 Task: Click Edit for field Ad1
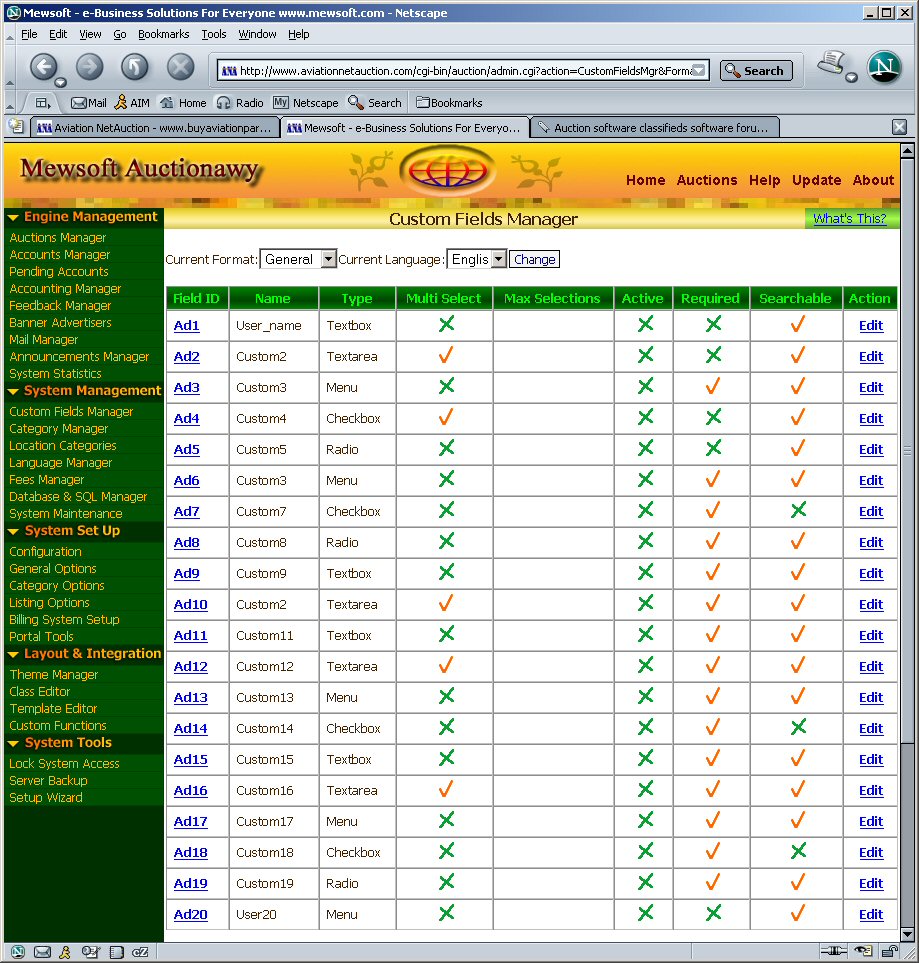871,326
